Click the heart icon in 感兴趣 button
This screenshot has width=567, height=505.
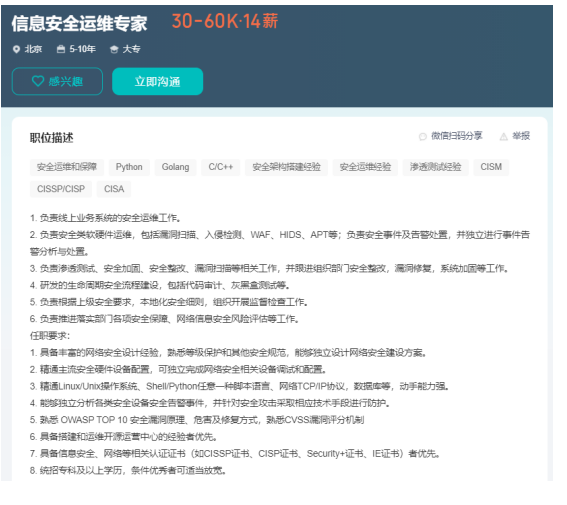click(x=38, y=81)
